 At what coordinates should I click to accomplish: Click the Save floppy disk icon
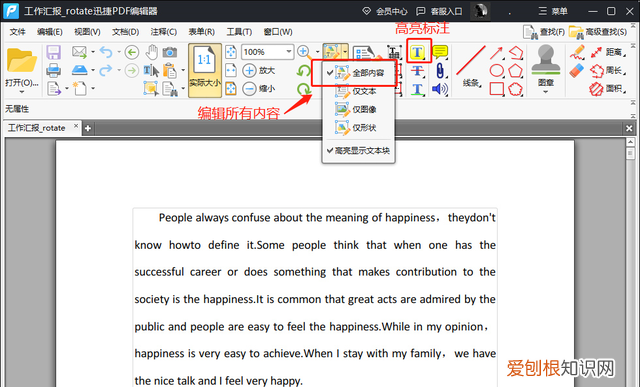(53, 52)
